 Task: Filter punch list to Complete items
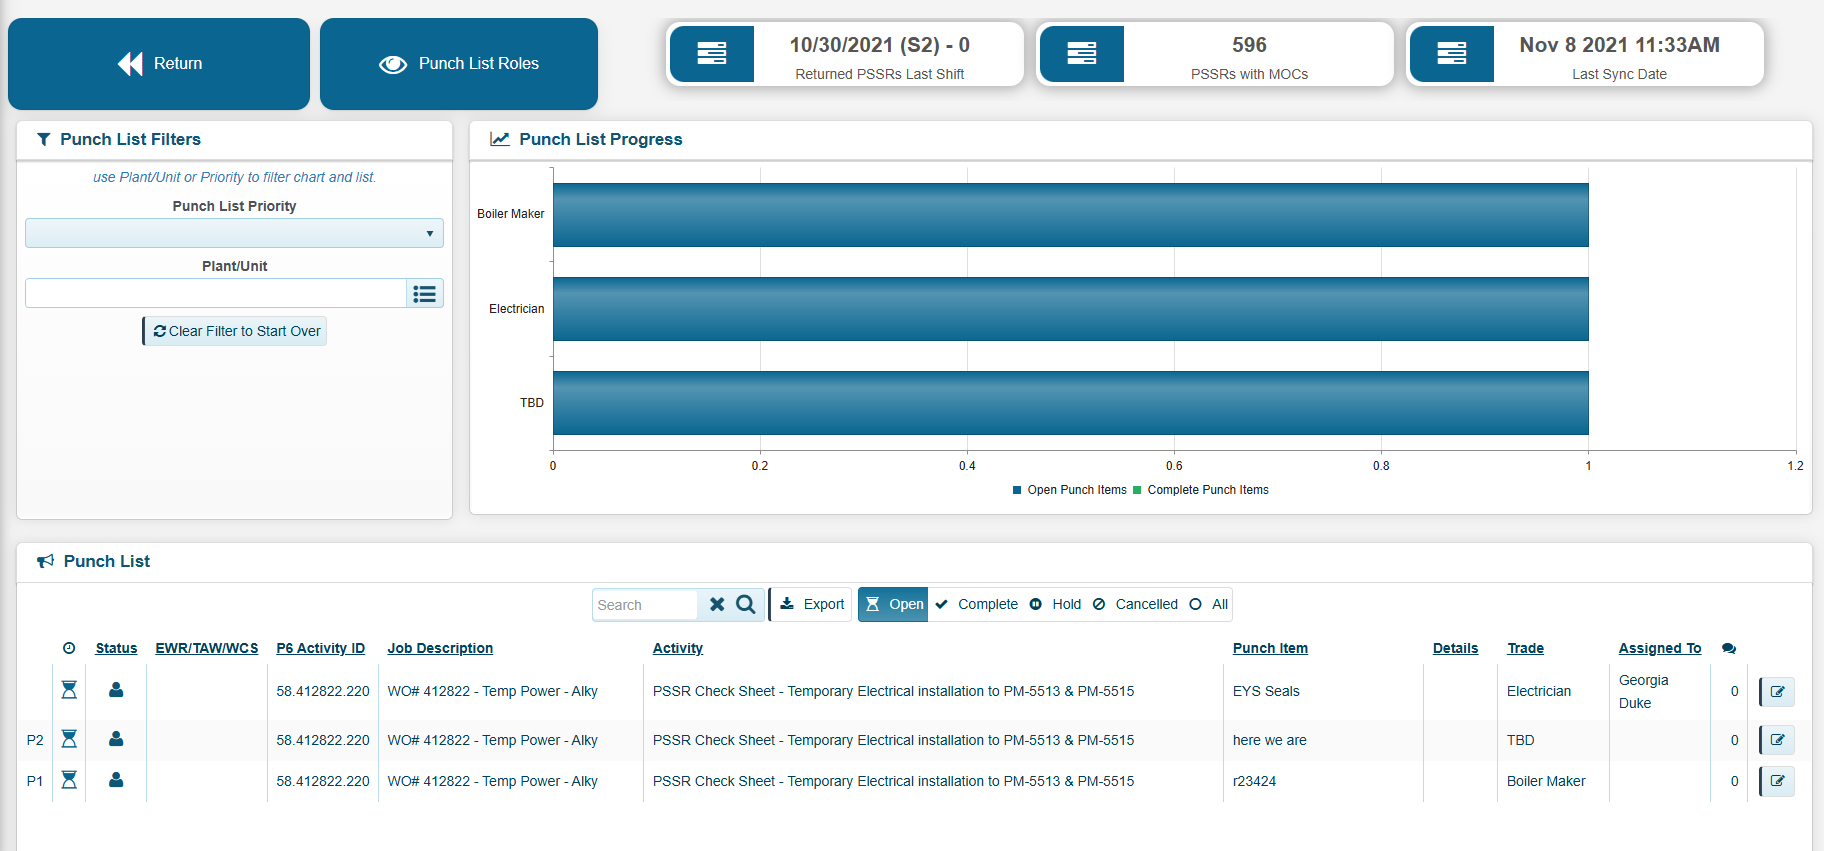click(x=976, y=605)
